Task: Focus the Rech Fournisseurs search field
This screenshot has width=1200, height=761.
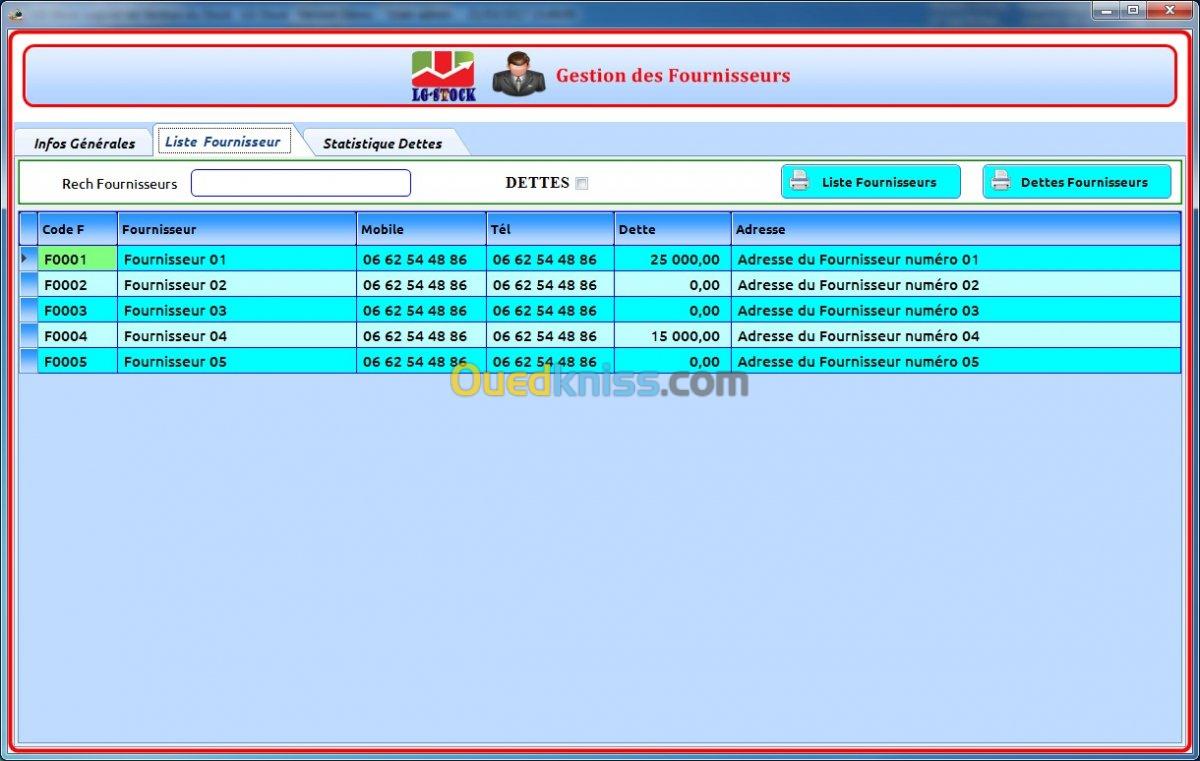Action: tap(301, 183)
